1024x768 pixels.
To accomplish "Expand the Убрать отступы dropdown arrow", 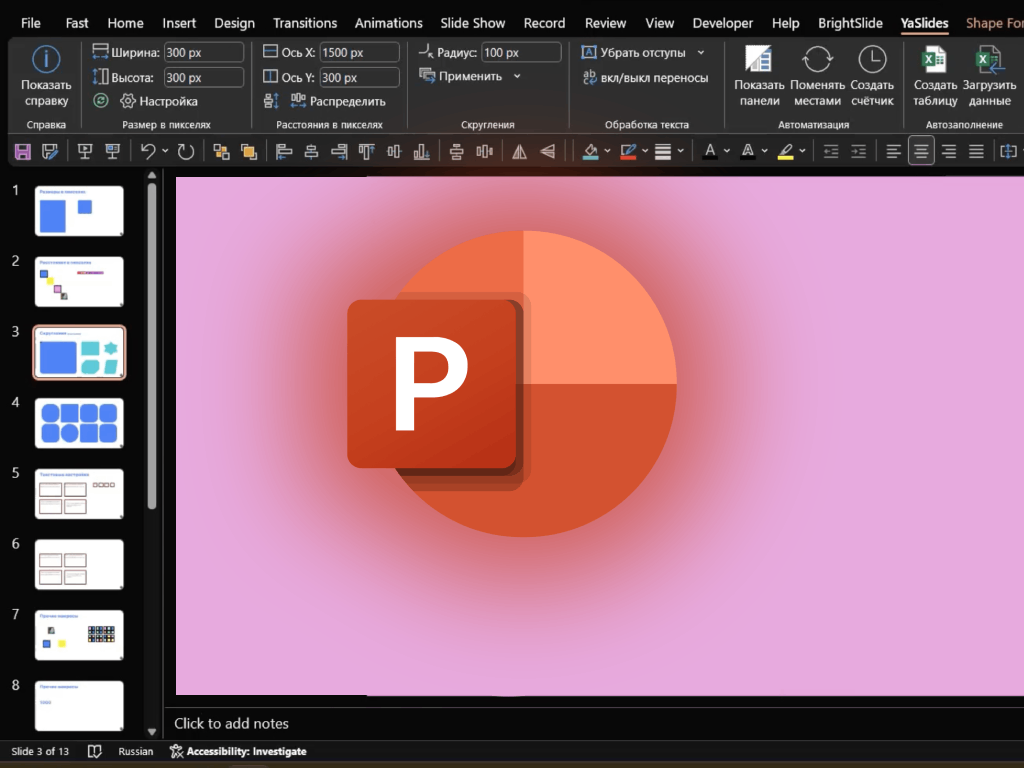I will click(701, 52).
